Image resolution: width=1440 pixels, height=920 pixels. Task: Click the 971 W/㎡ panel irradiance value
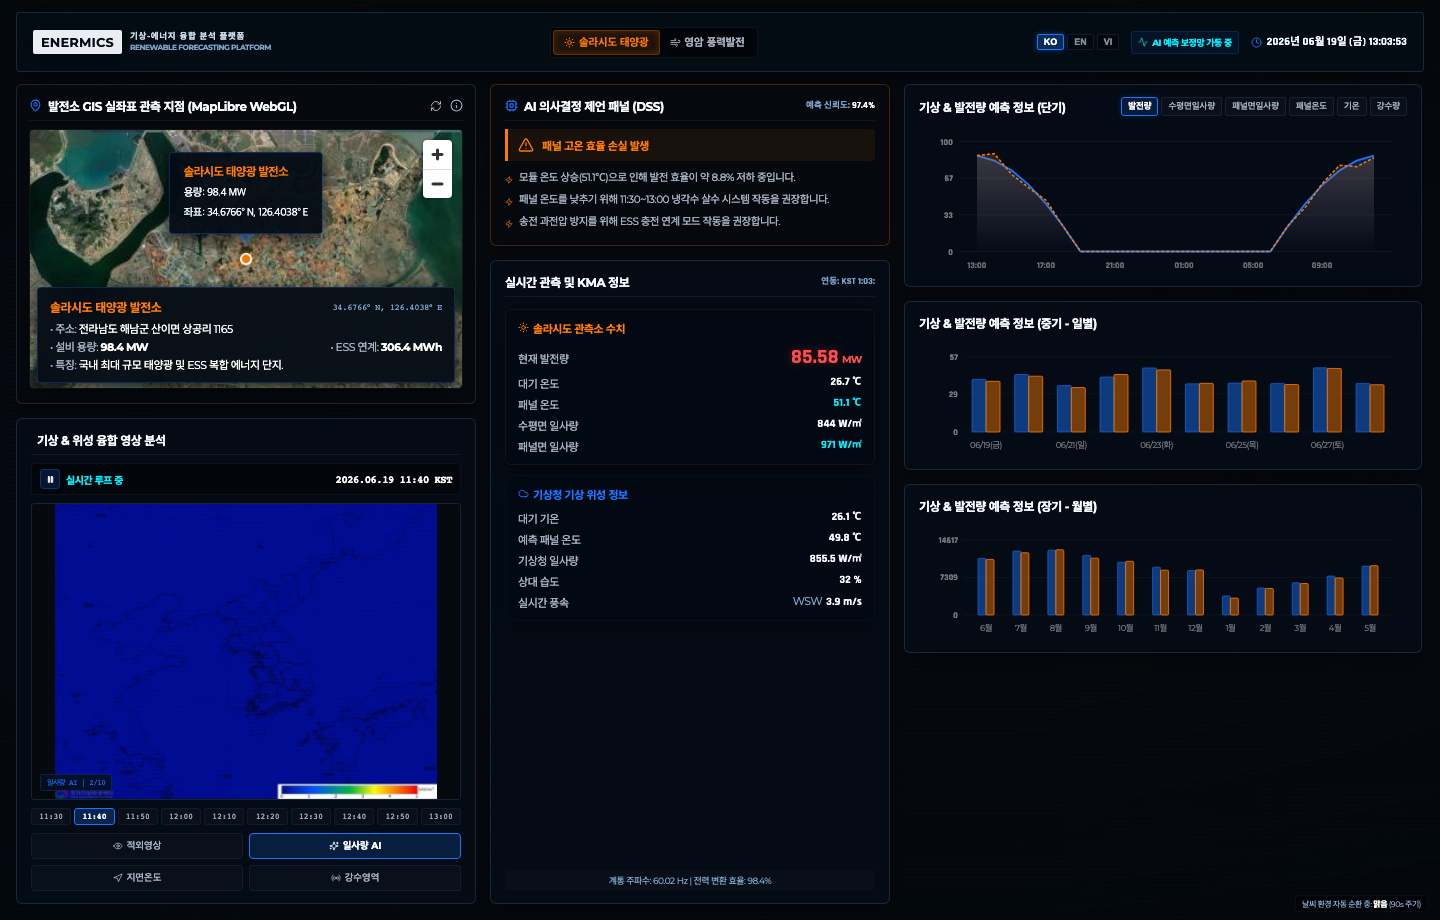click(x=841, y=445)
